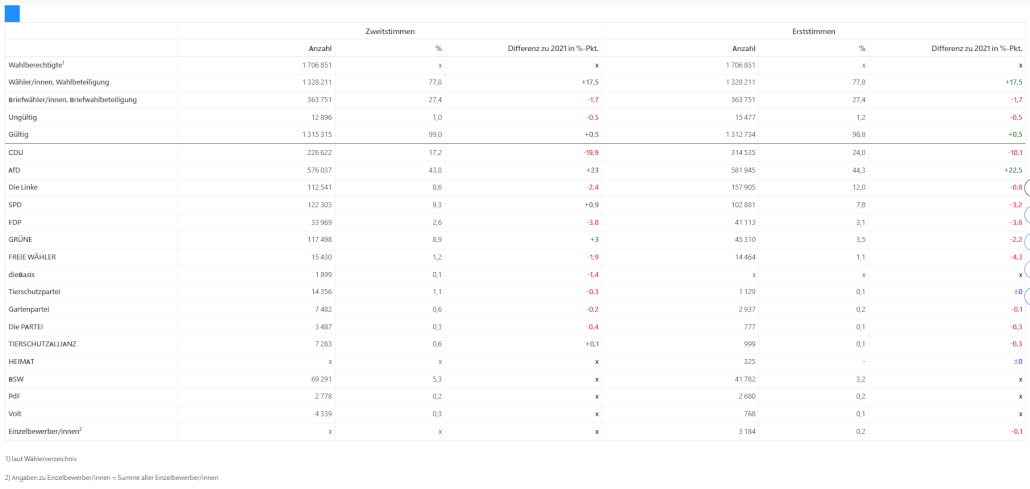
Task: Select the BSW party row label
Action: (x=15, y=379)
